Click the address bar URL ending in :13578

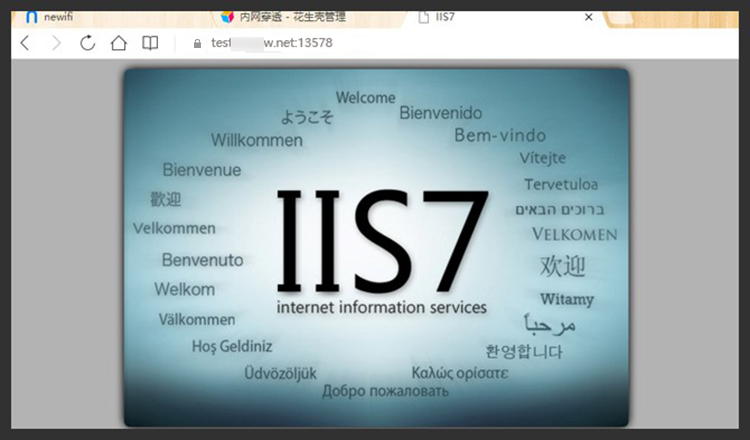coord(272,43)
